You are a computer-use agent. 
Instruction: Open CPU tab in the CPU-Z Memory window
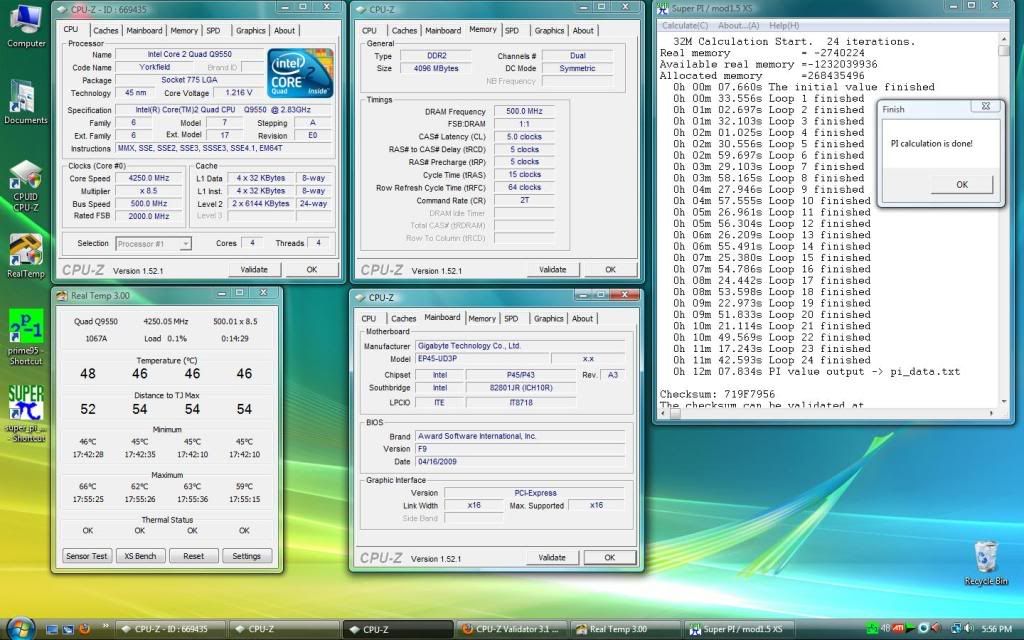(369, 31)
